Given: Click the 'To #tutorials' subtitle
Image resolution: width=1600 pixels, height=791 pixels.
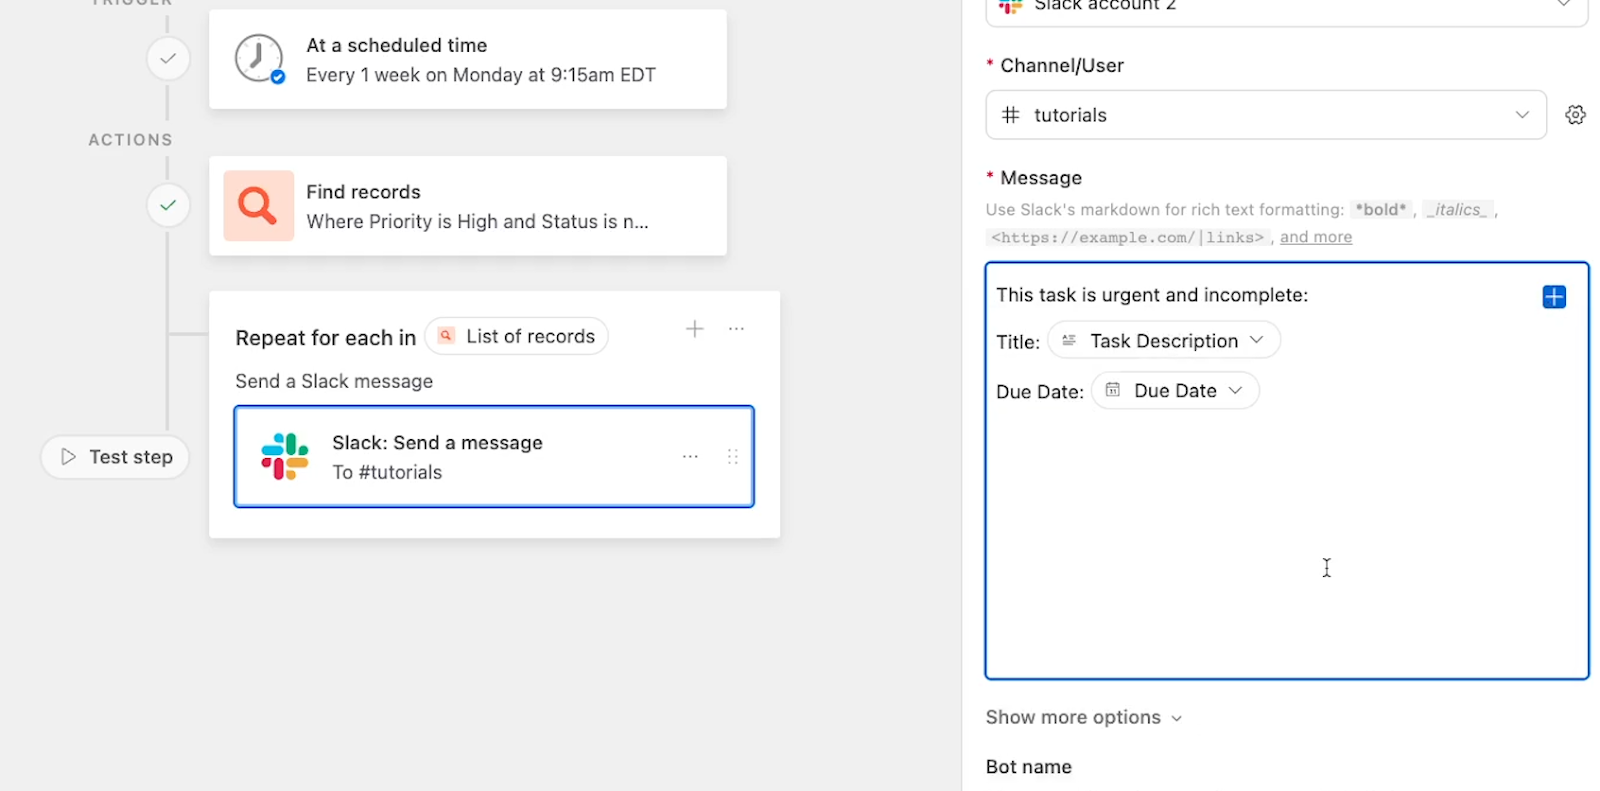Looking at the screenshot, I should (x=387, y=472).
